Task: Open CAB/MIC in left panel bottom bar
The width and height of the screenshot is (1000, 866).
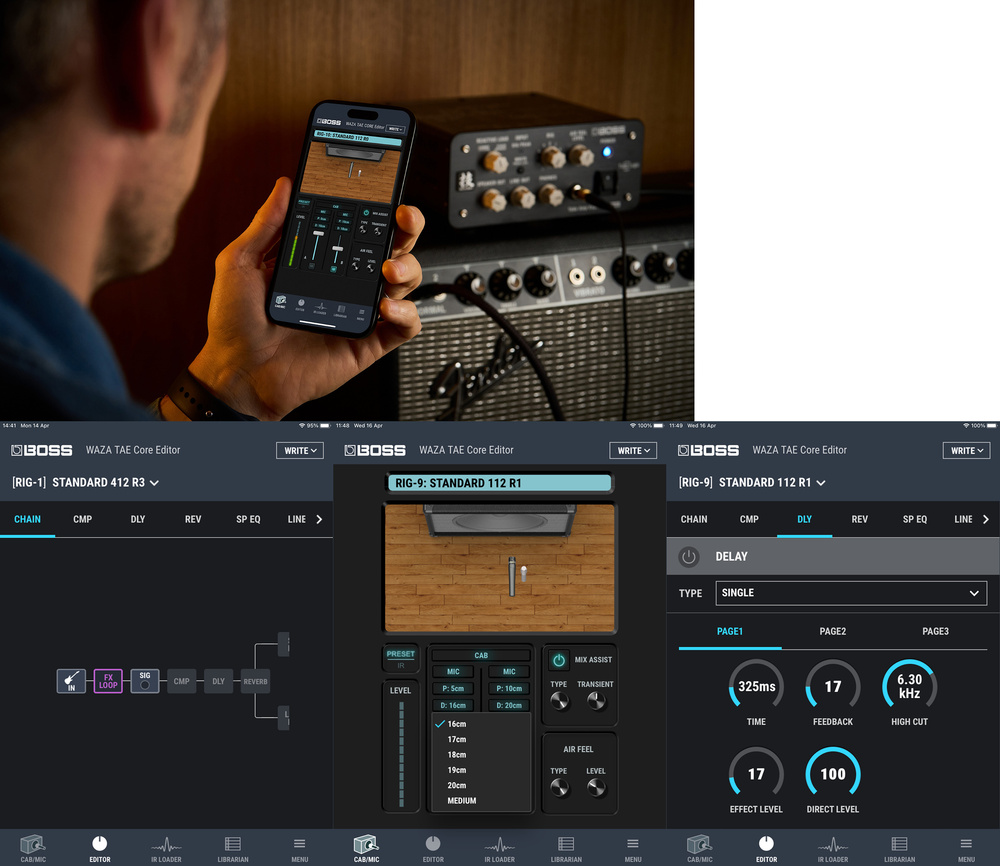Action: point(33,849)
